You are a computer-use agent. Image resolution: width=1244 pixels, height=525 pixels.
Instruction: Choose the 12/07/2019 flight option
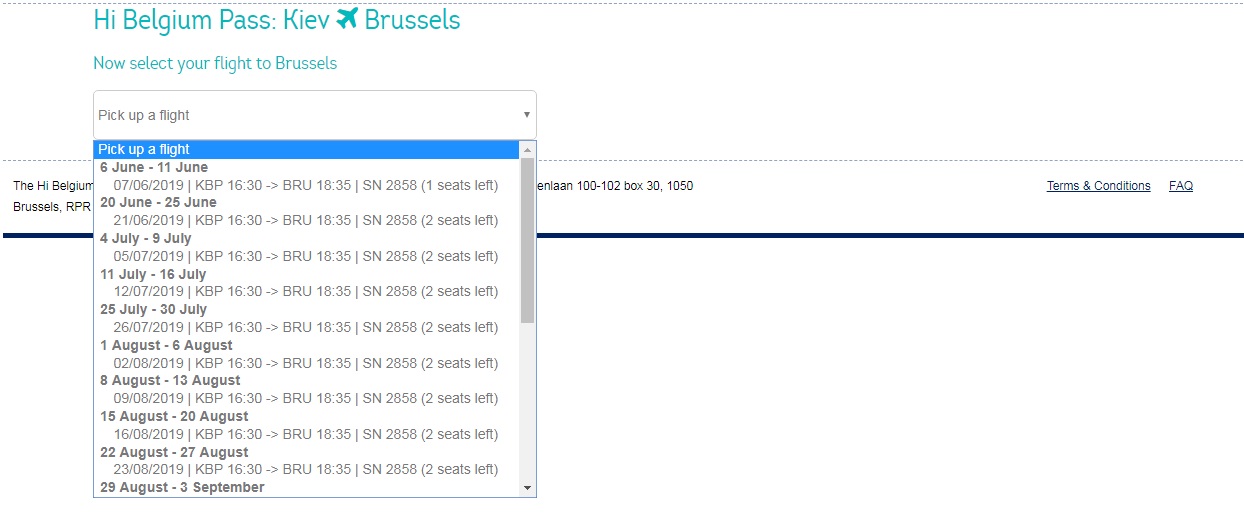(305, 291)
